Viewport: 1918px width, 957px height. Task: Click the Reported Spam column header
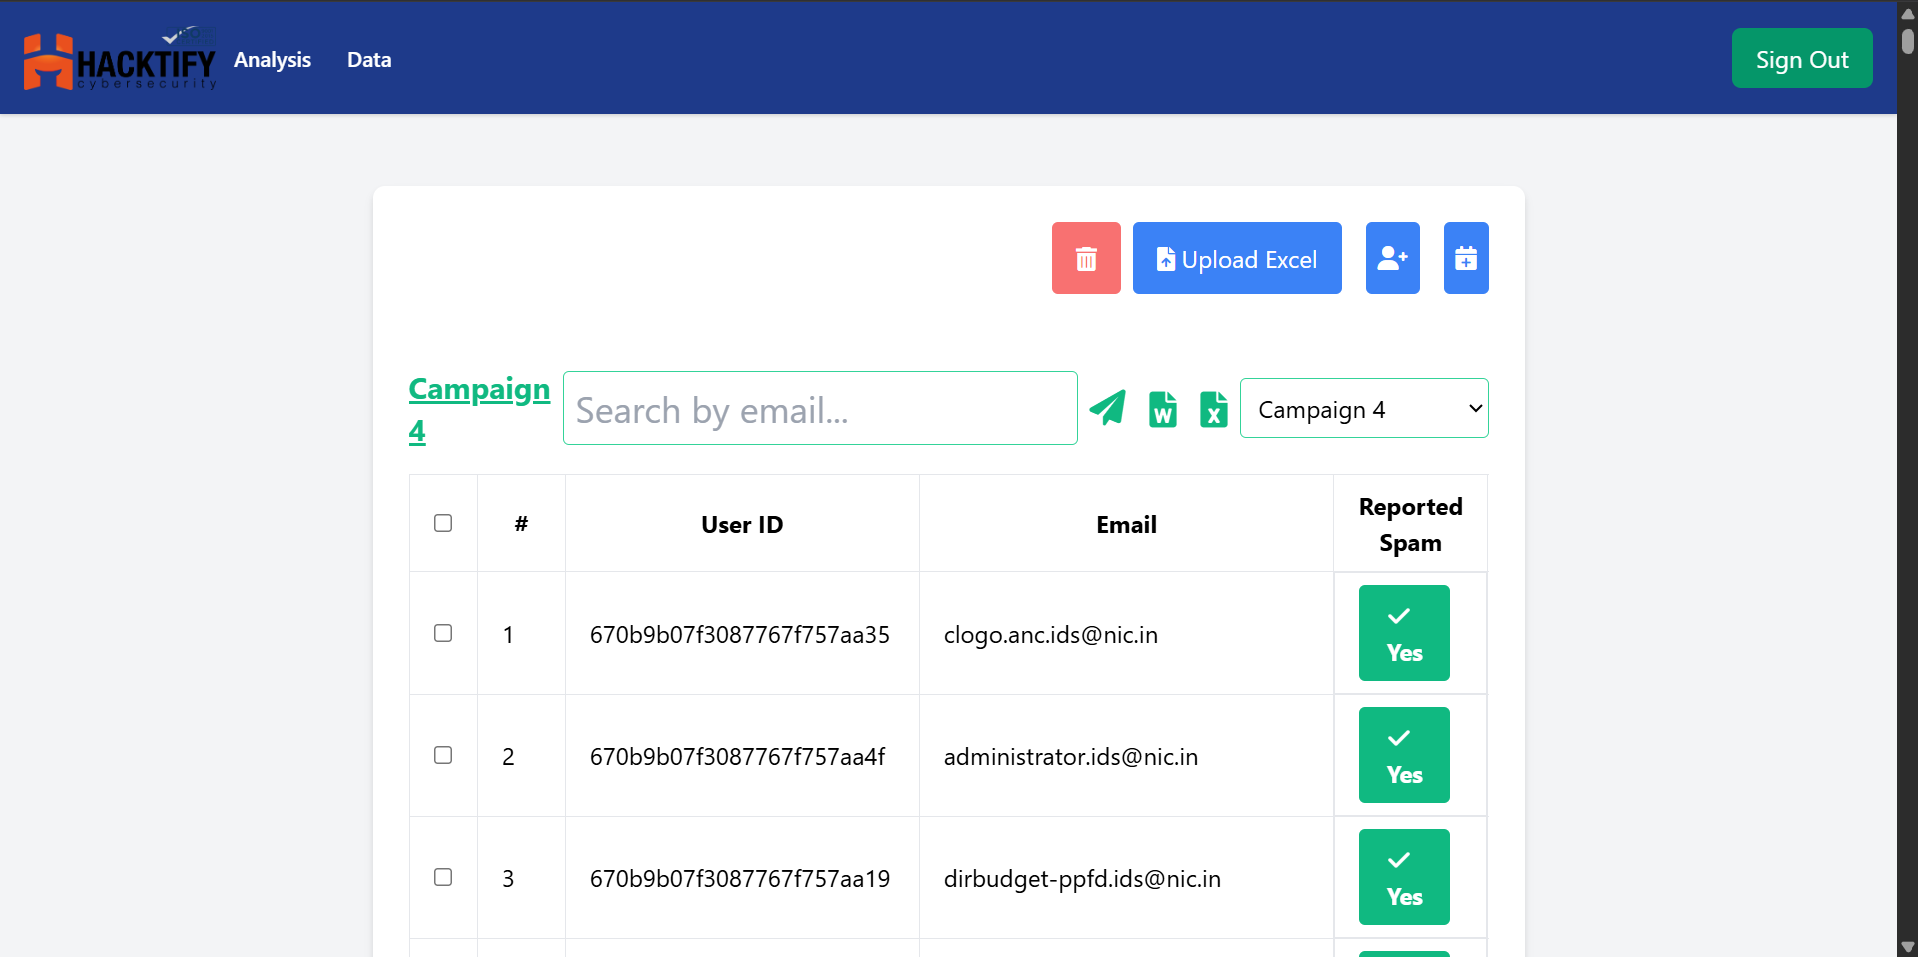[1410, 524]
